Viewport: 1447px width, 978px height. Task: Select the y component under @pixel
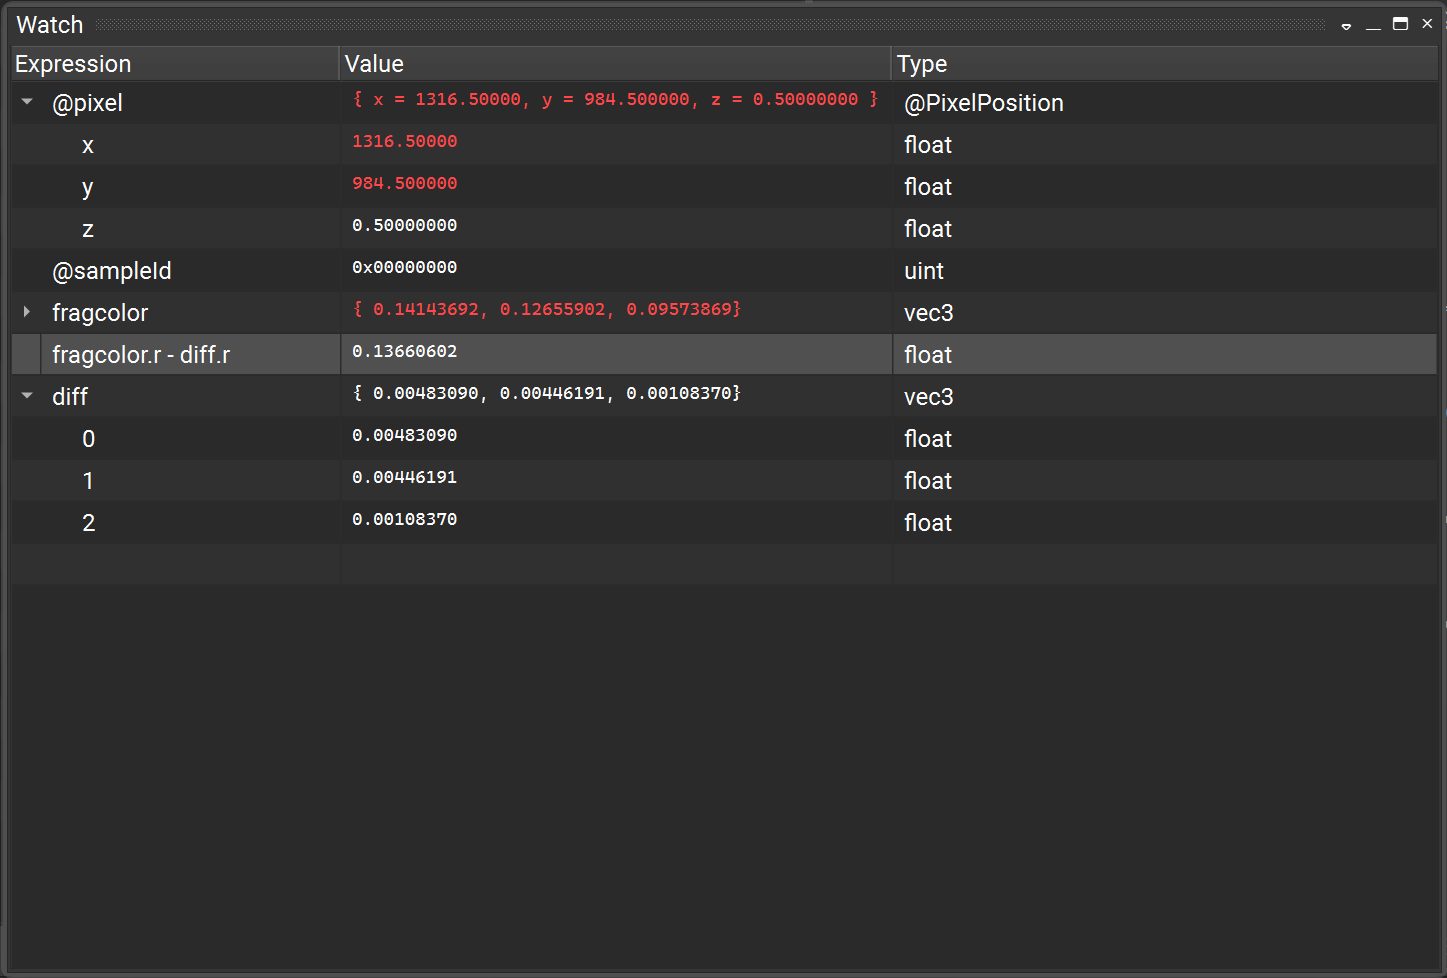tap(87, 186)
